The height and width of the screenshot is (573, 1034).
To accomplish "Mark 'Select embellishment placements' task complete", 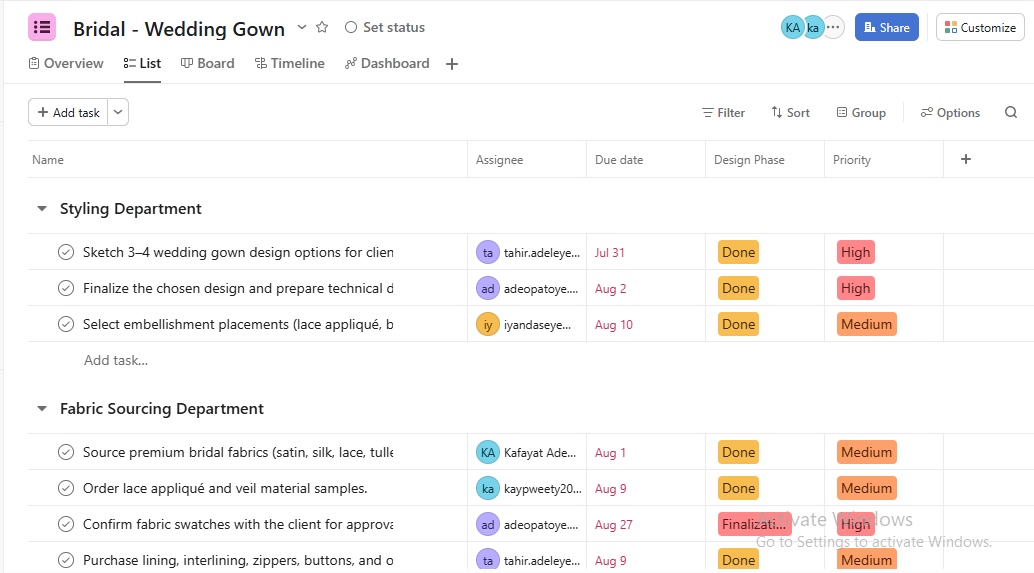I will (x=66, y=324).
